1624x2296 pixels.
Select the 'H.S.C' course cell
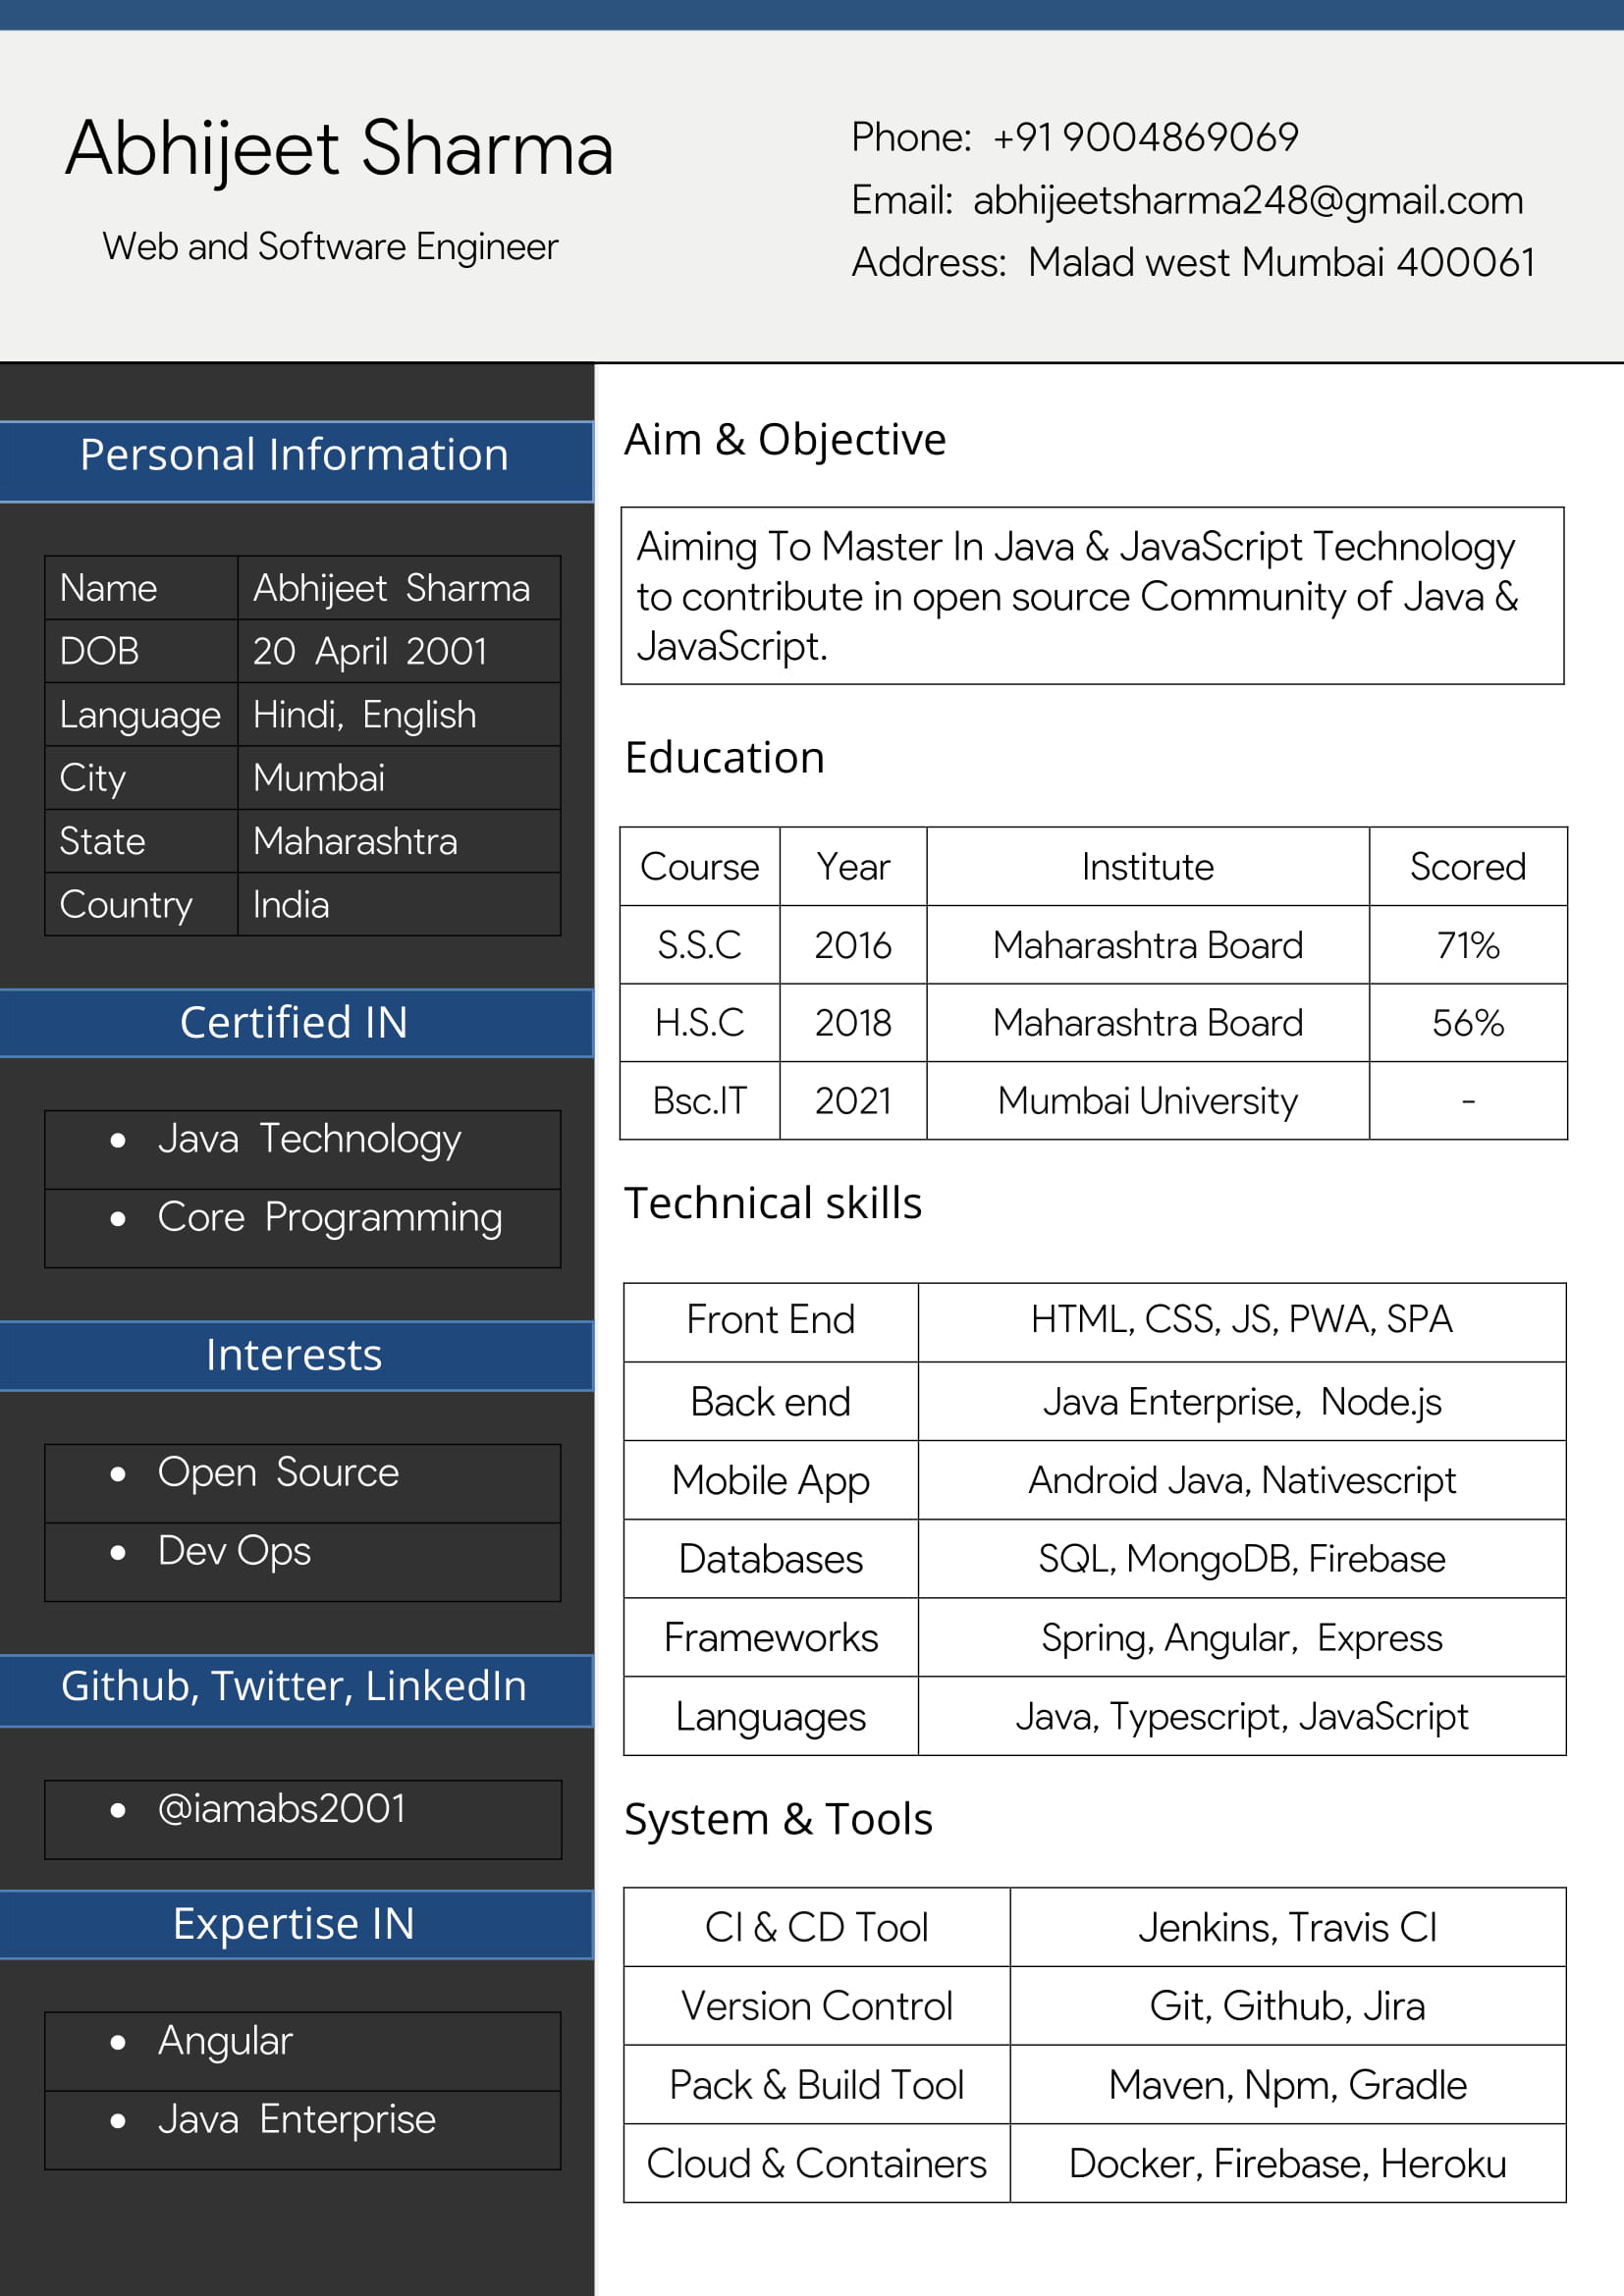pos(699,1023)
